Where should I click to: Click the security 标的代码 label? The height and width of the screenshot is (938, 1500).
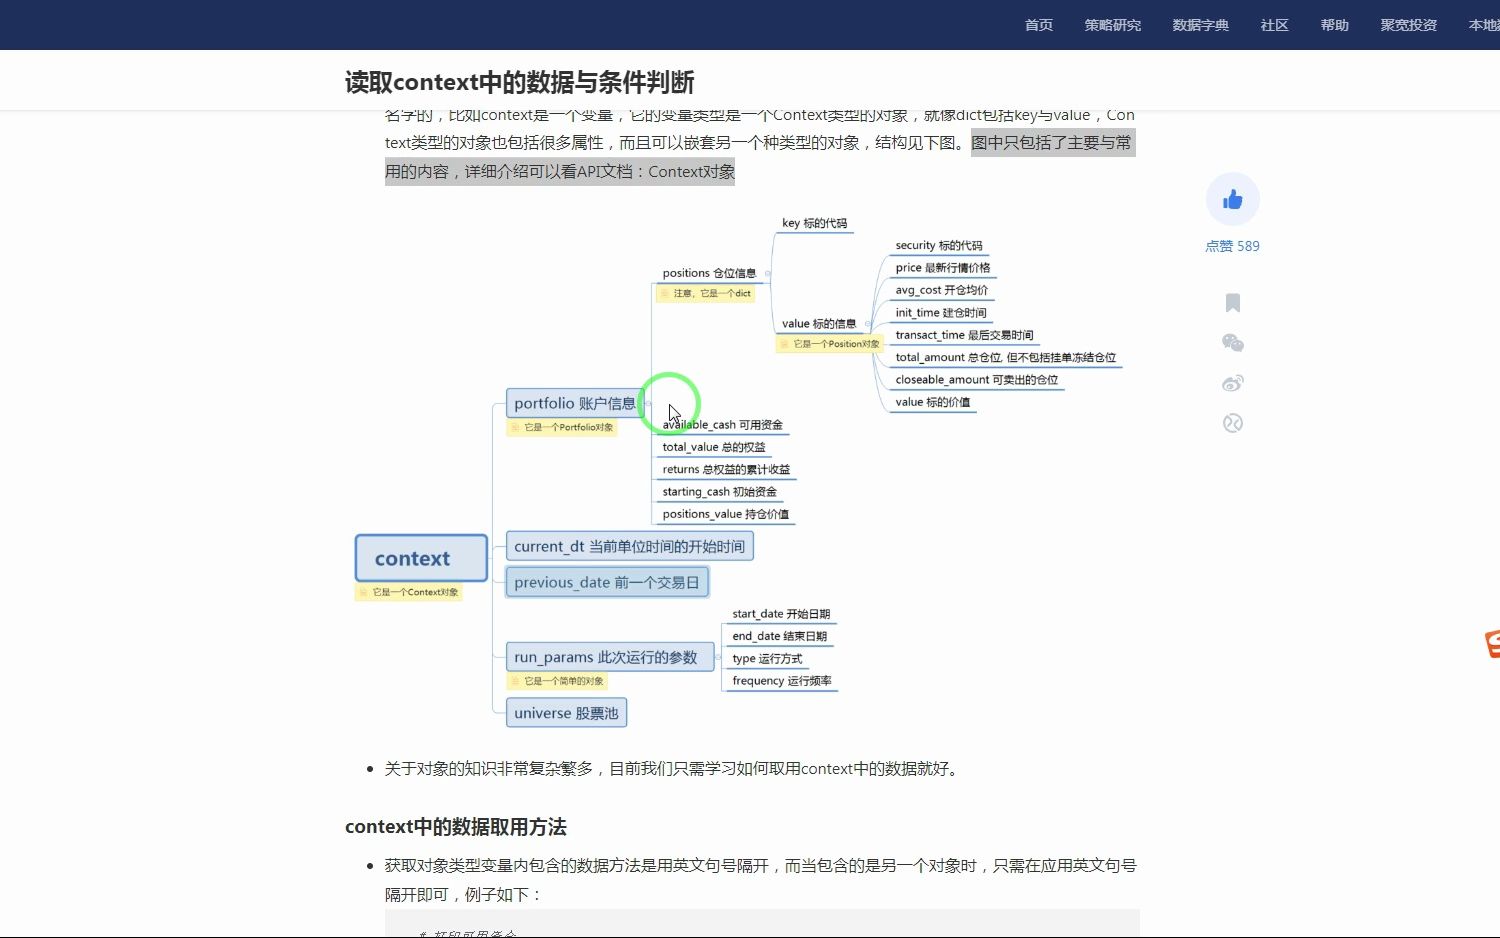click(x=939, y=245)
